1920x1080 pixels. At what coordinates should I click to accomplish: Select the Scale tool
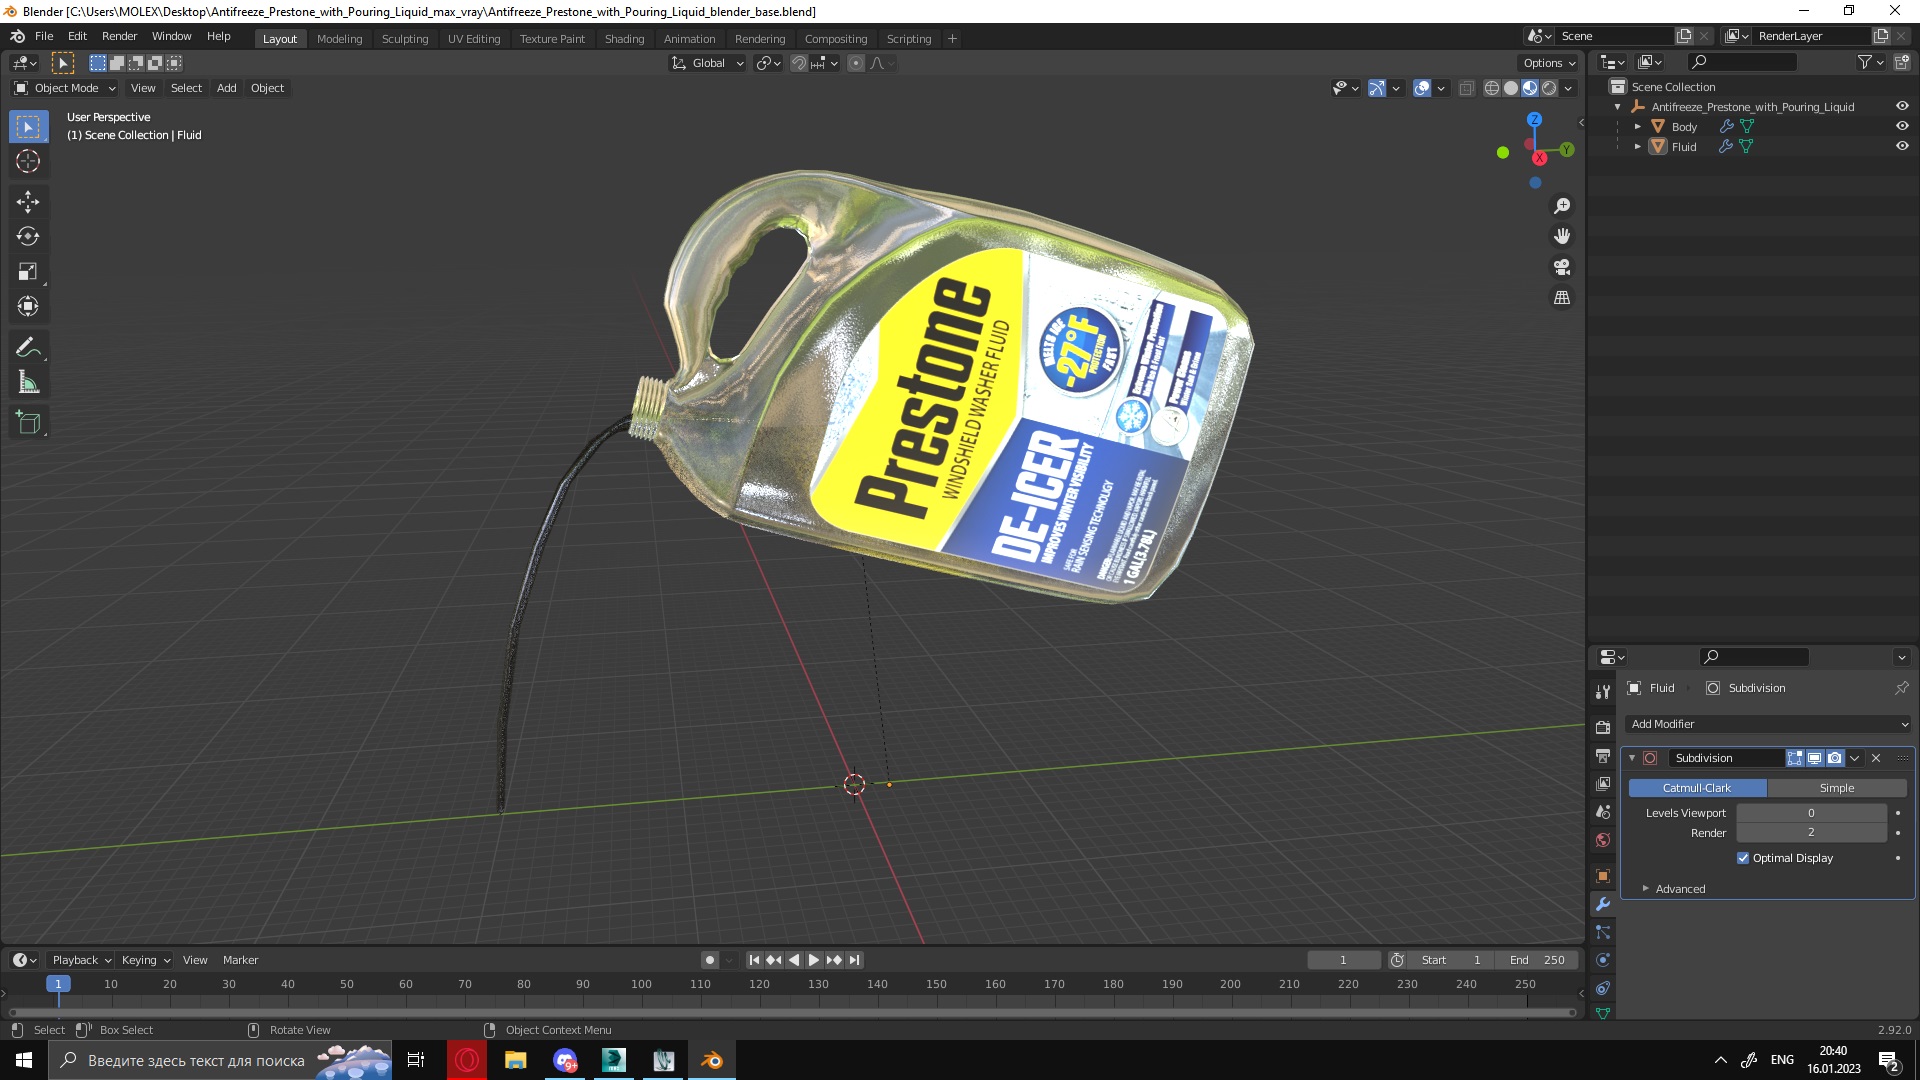28,272
